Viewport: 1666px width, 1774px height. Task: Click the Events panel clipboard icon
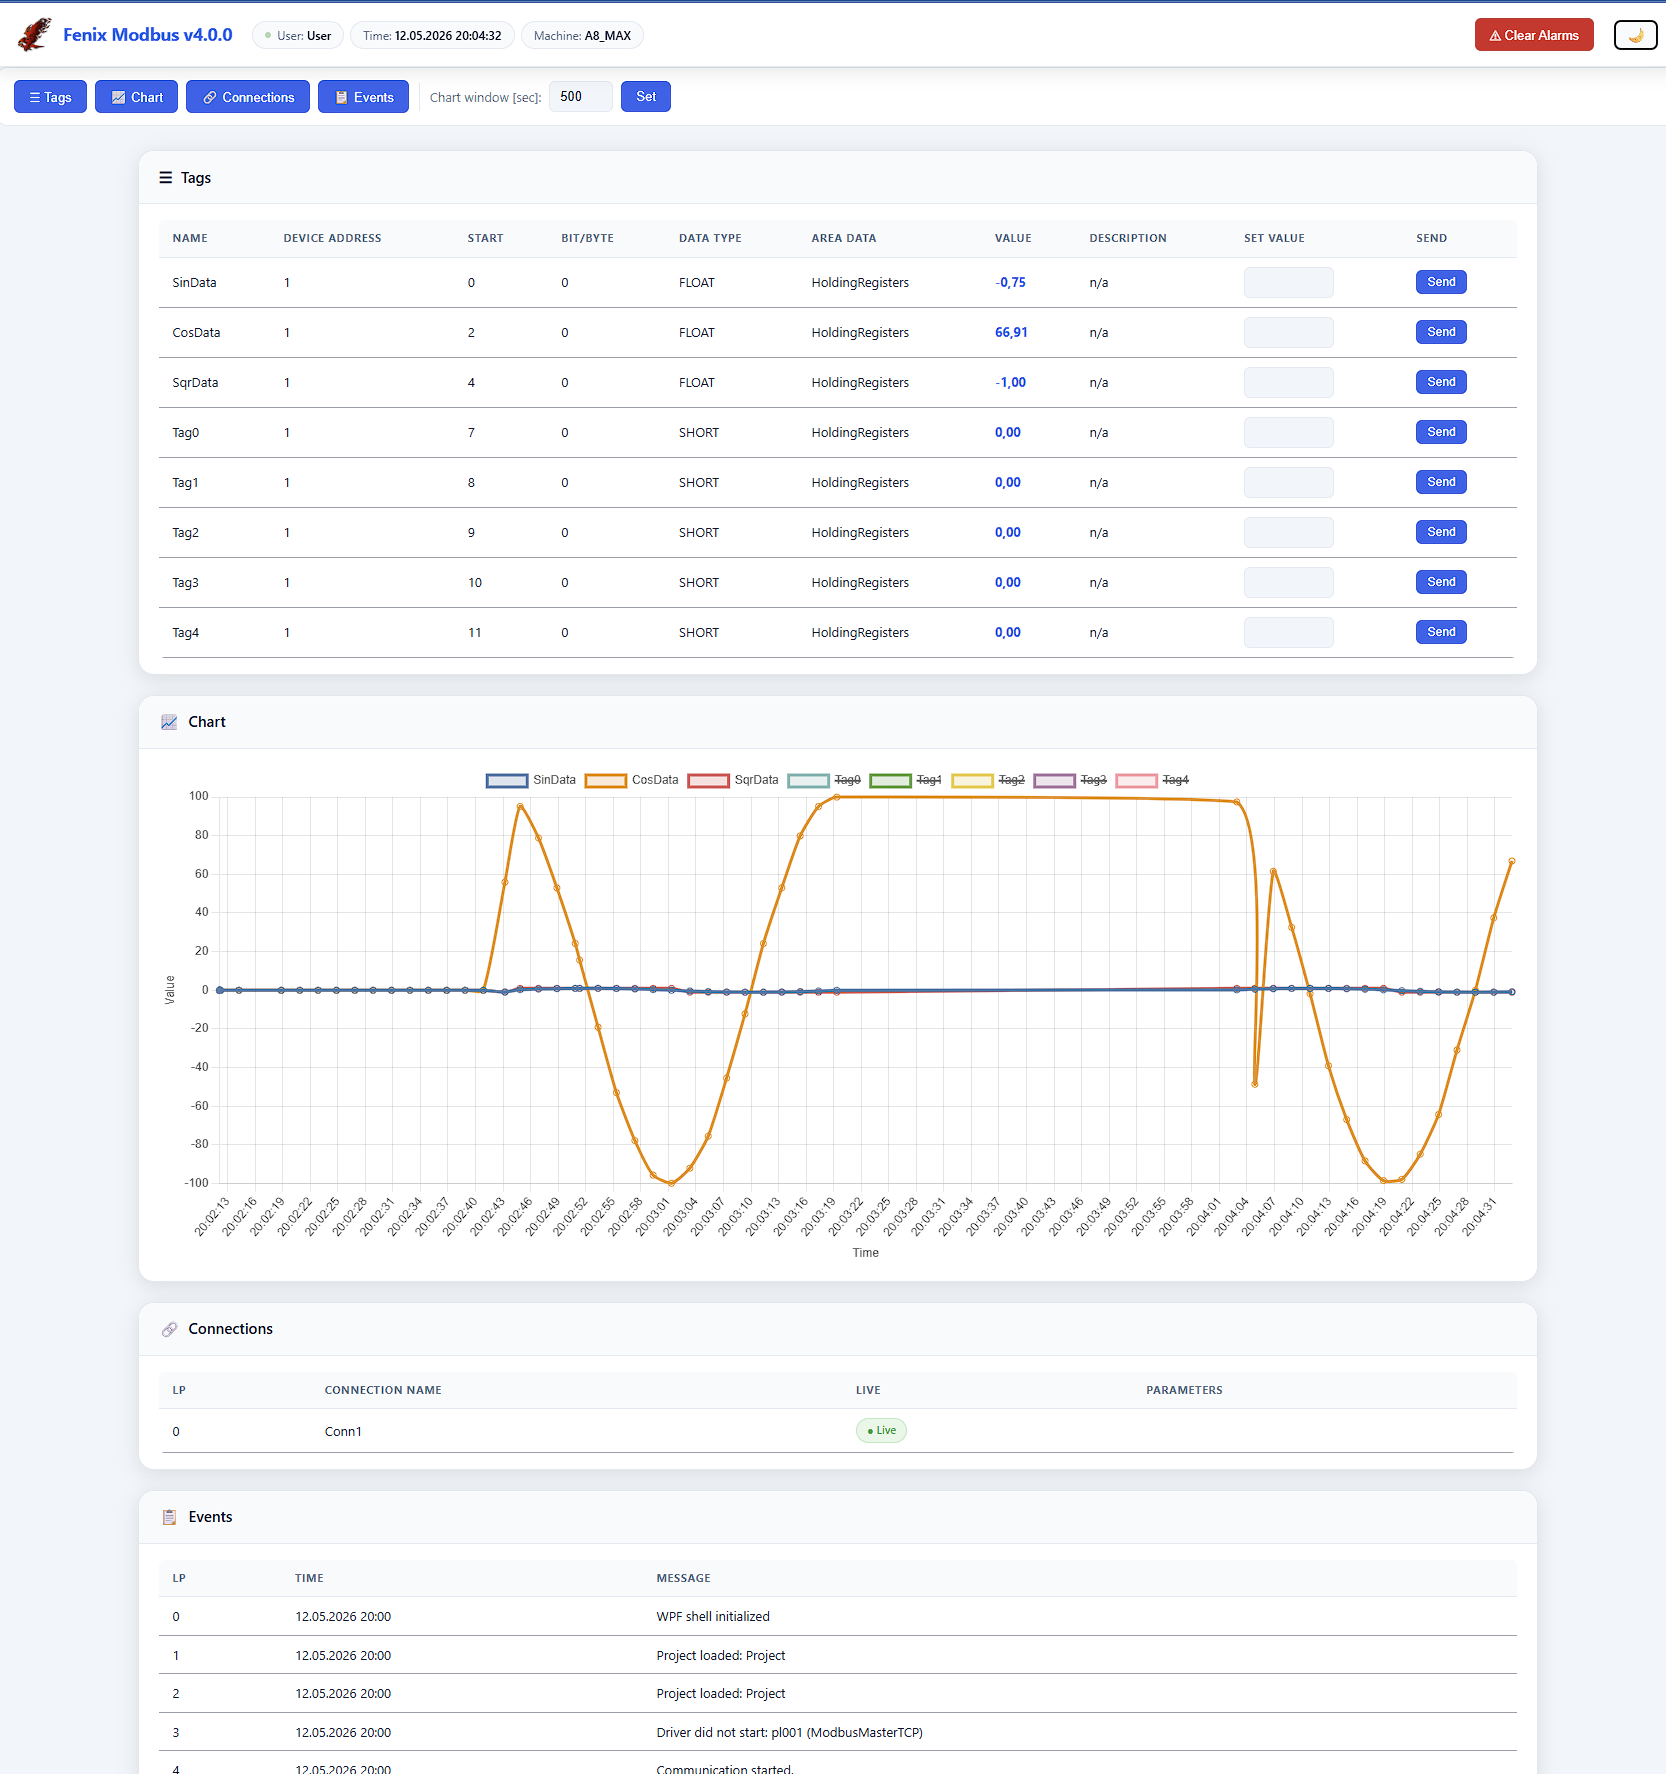(169, 1517)
